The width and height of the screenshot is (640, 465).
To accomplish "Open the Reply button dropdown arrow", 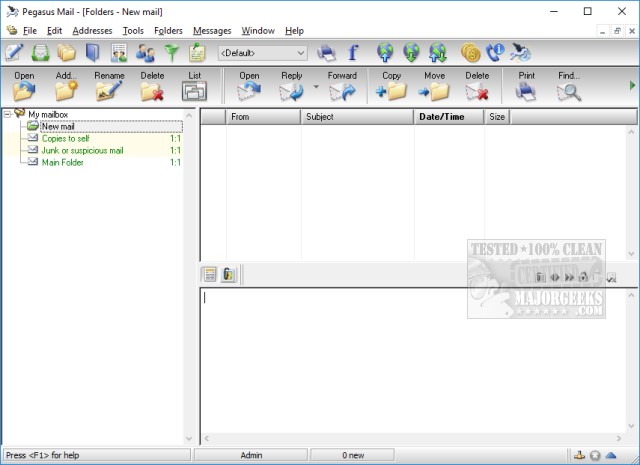I will click(x=316, y=88).
